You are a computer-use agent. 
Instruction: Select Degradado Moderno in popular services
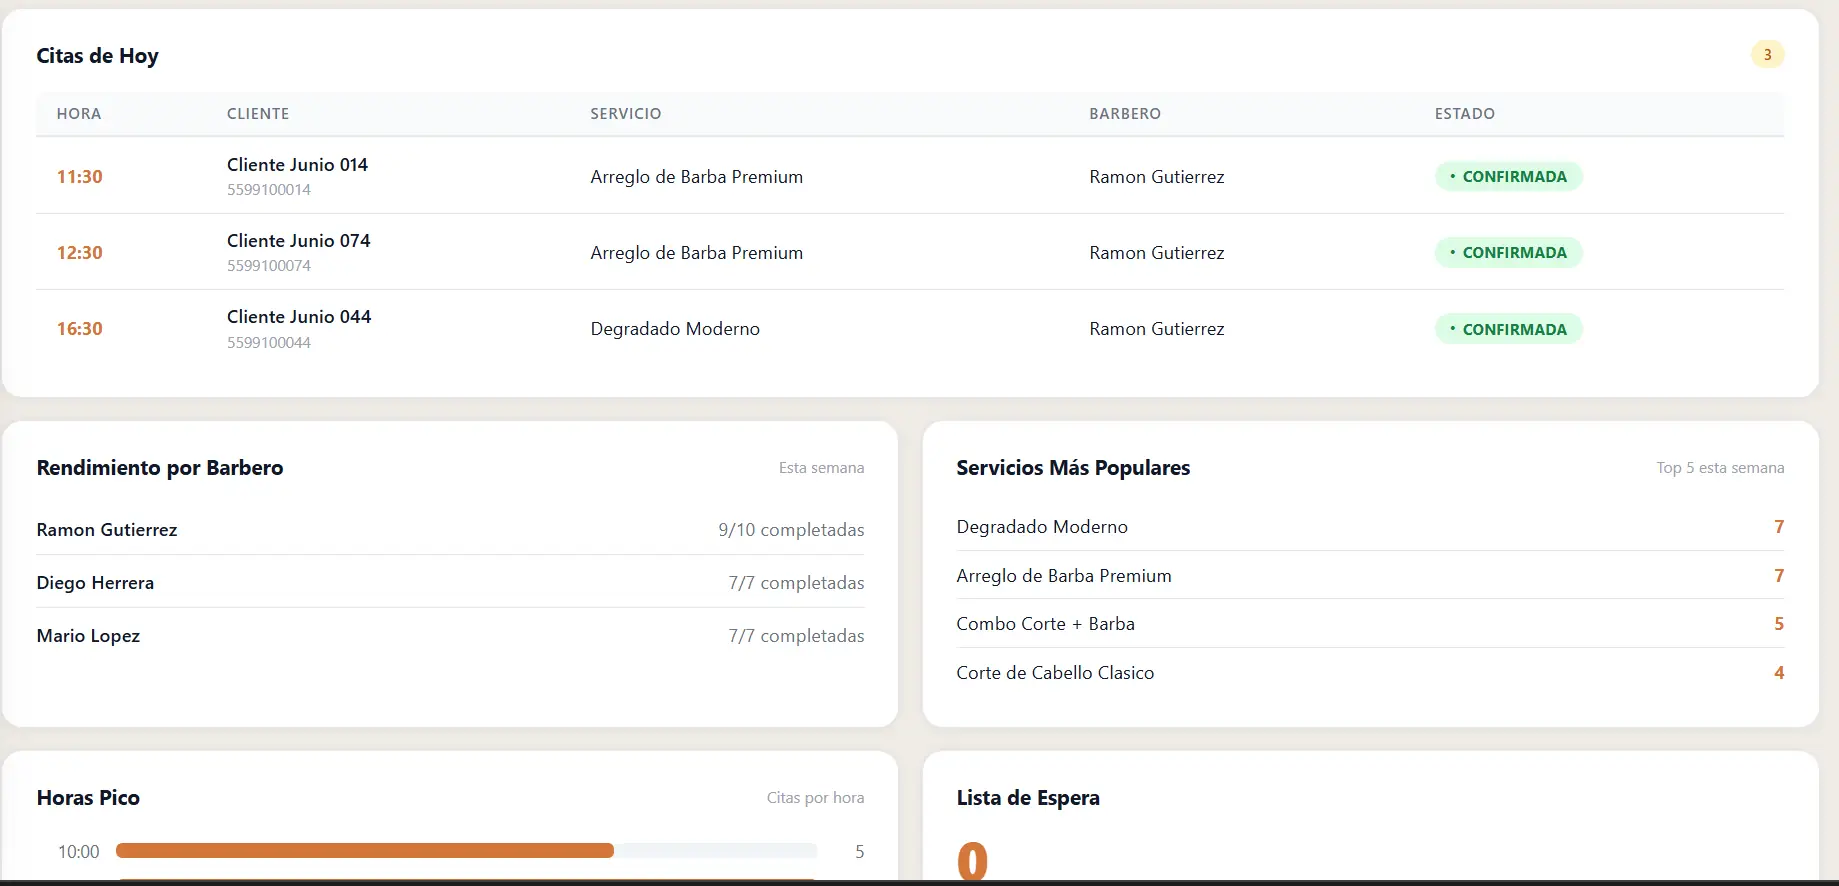point(1042,527)
